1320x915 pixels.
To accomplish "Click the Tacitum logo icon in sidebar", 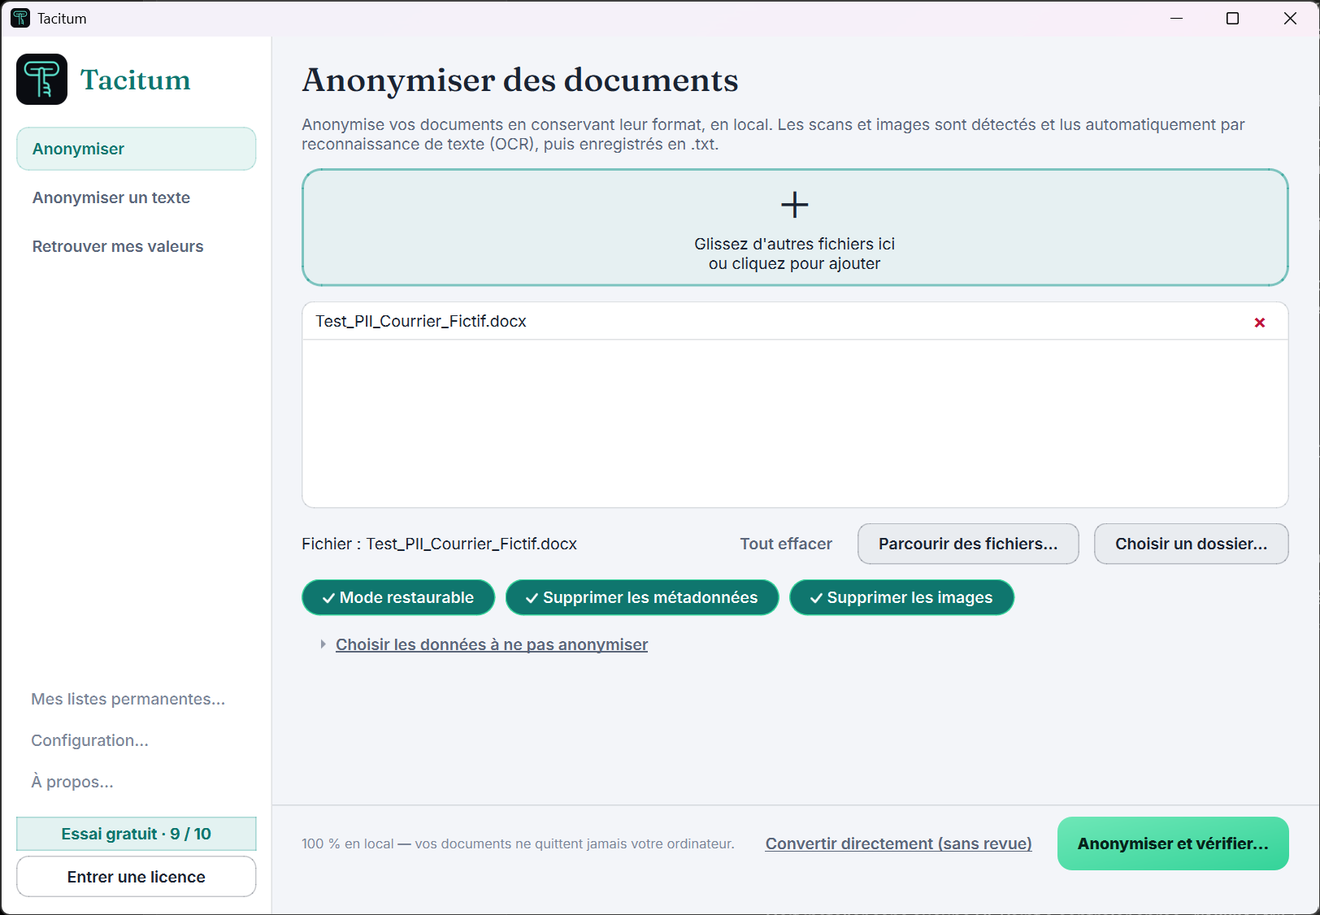I will point(42,79).
